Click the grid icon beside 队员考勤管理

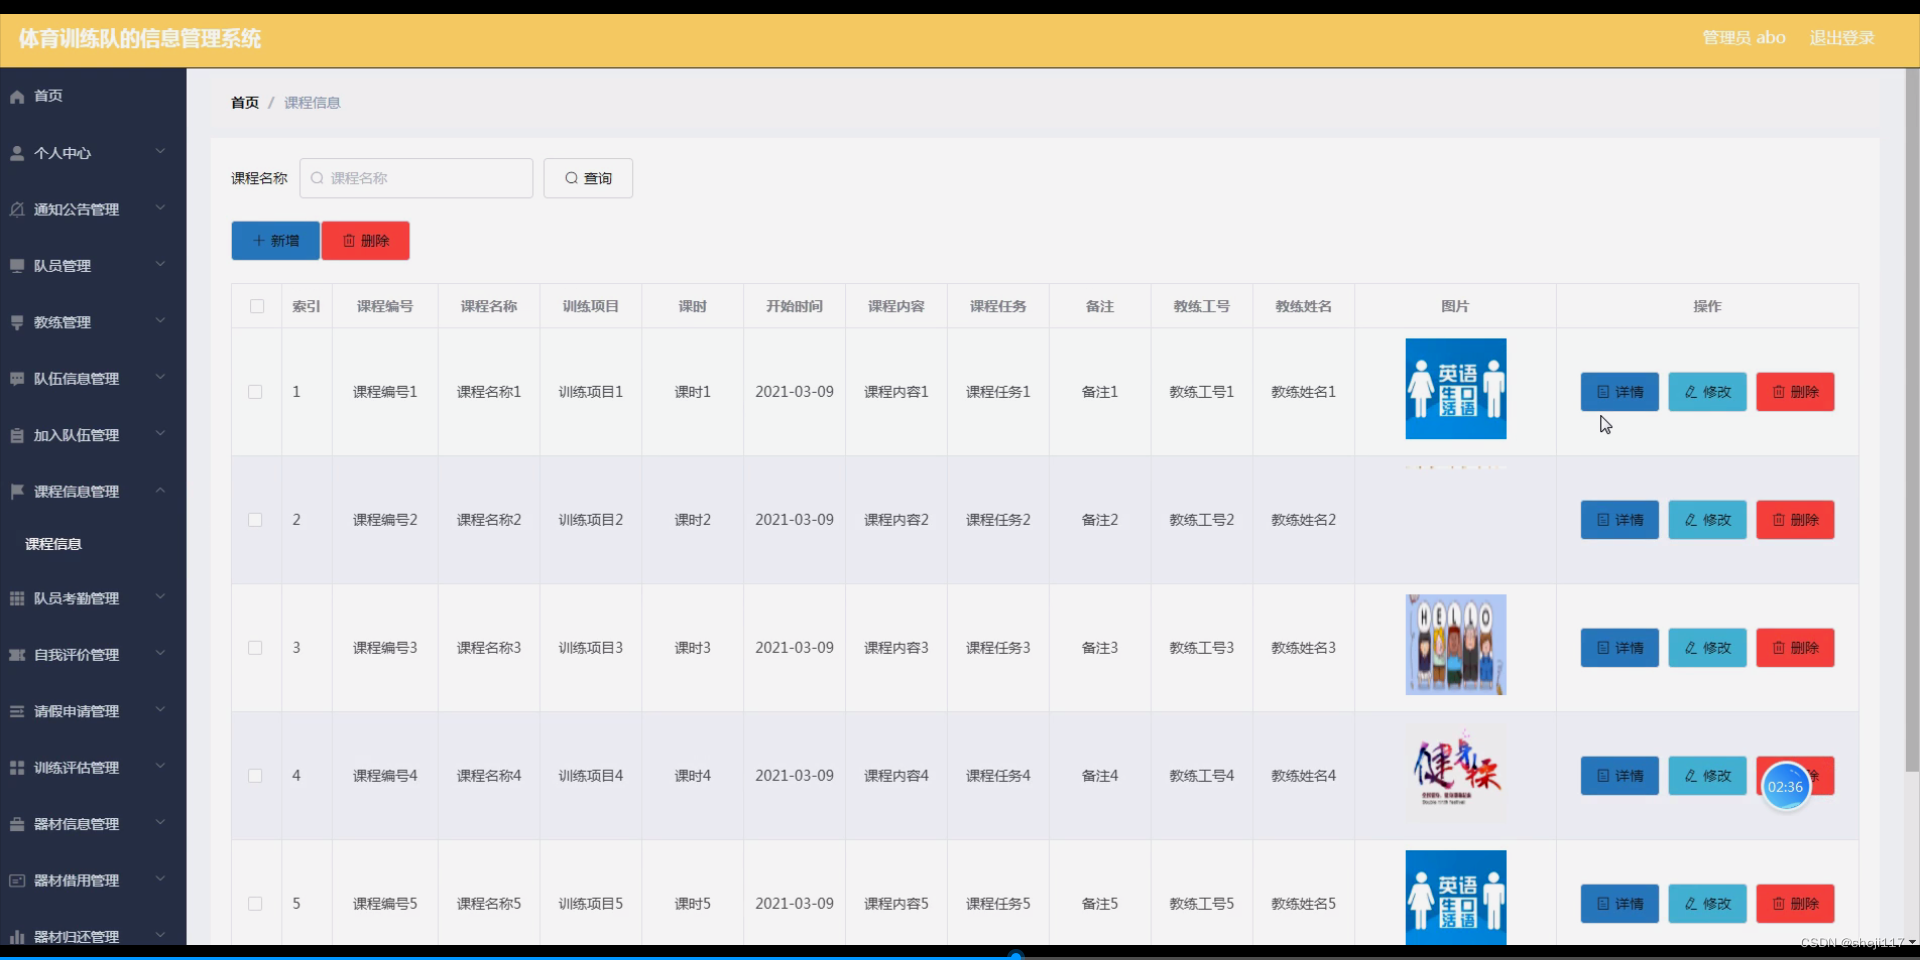coord(16,598)
